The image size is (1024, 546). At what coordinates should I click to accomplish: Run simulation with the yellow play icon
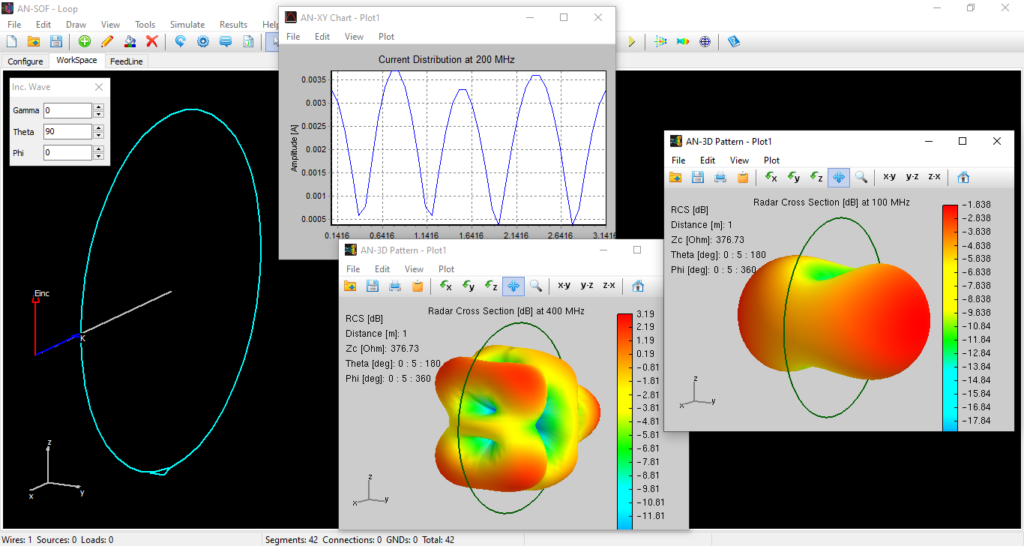[632, 42]
